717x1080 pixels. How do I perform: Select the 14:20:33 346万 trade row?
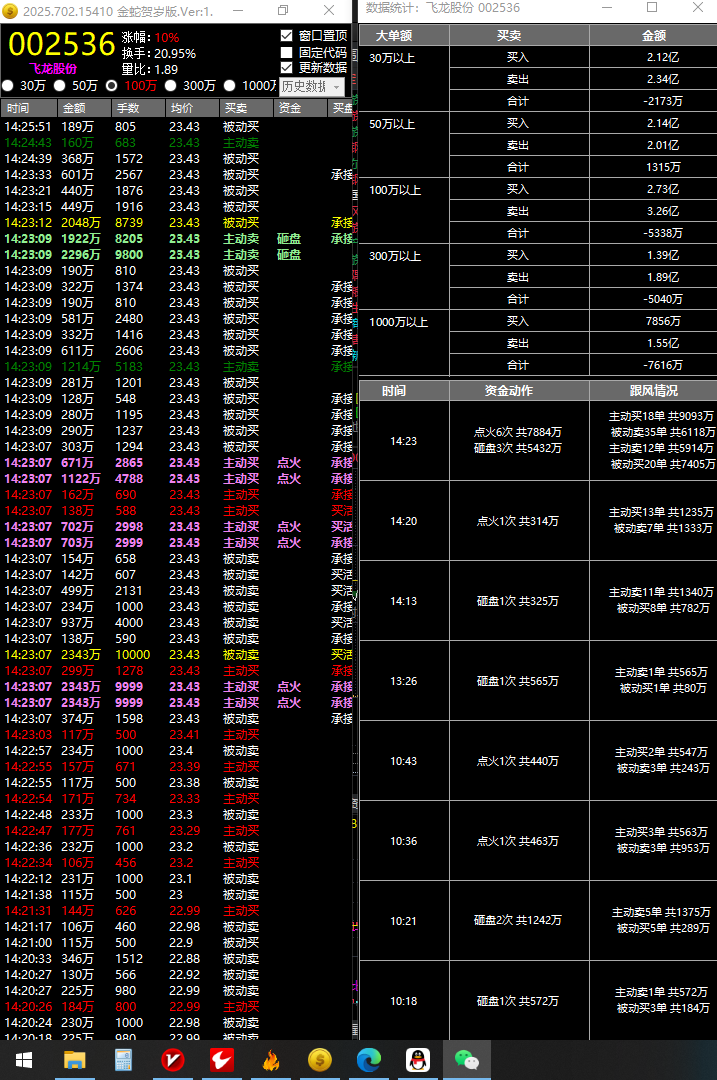pos(176,958)
